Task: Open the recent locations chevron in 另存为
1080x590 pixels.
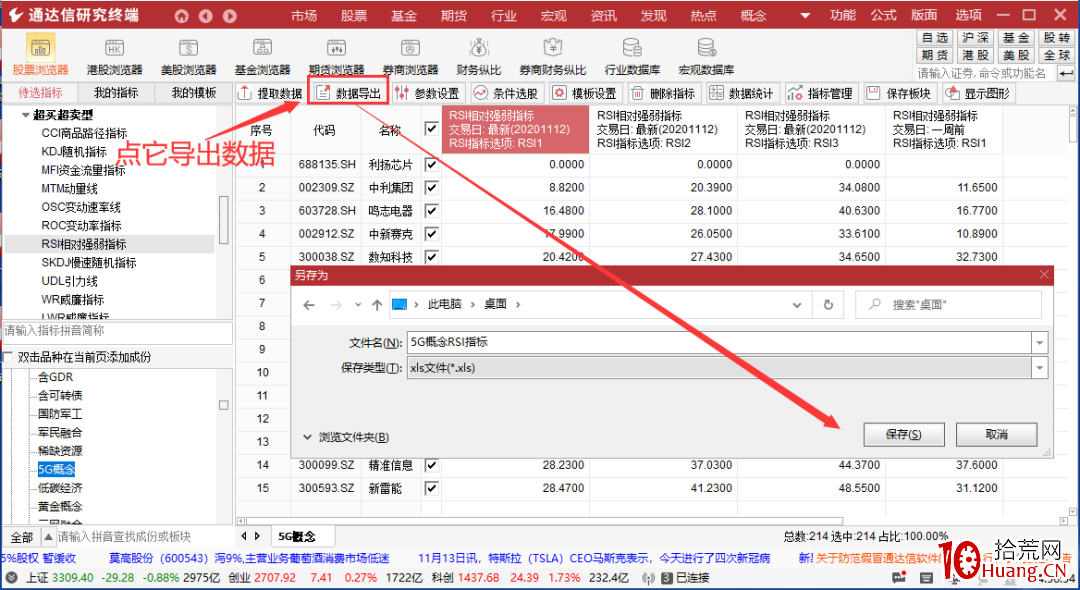Action: tap(357, 305)
